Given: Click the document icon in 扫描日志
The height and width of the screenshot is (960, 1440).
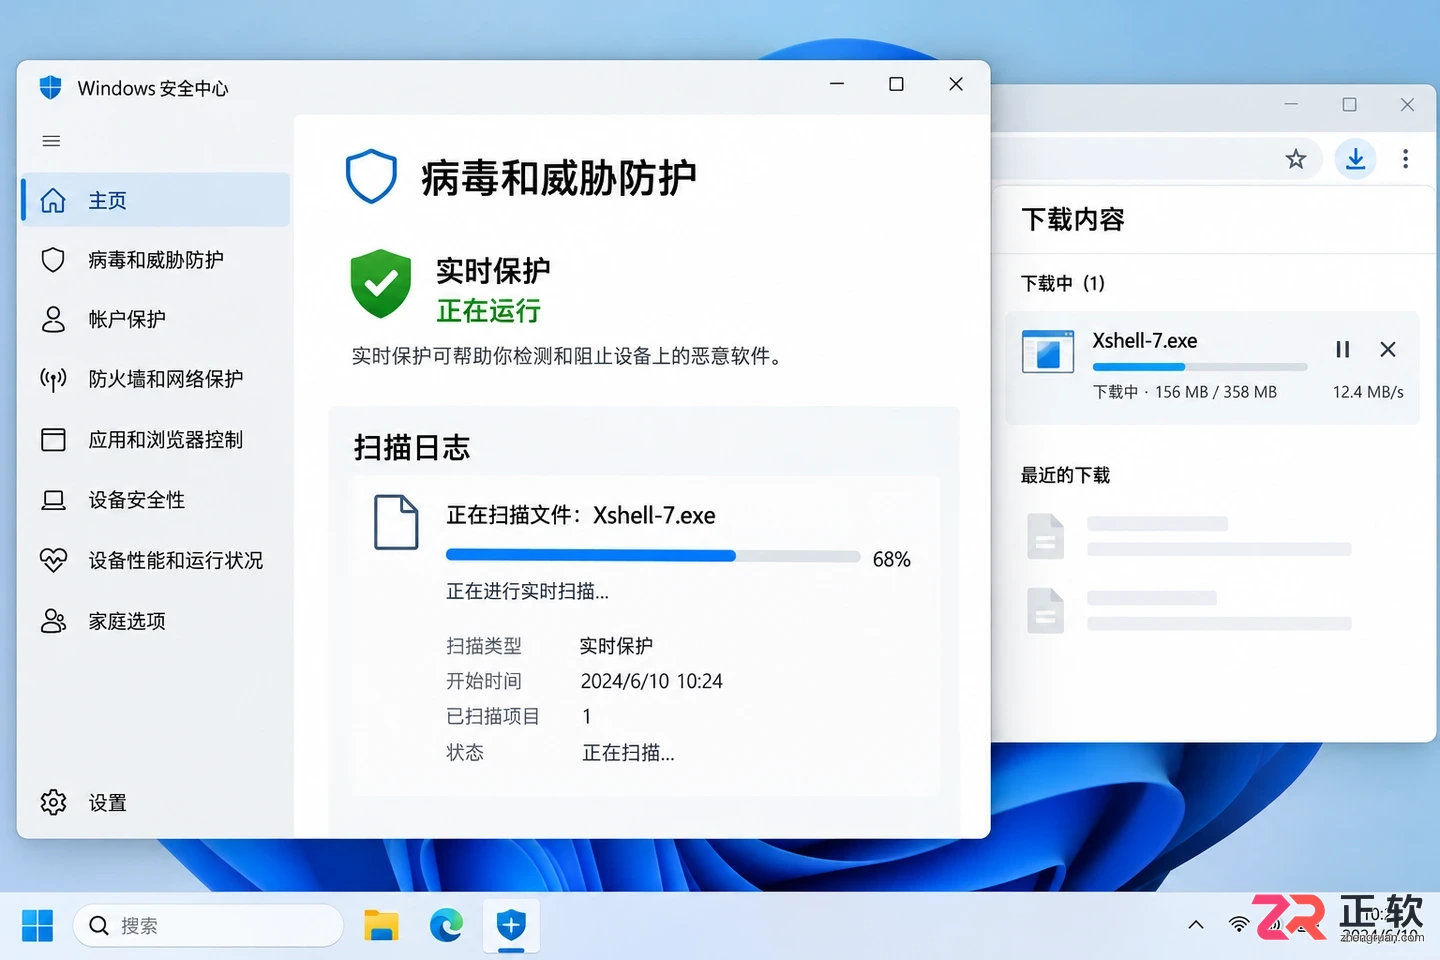Looking at the screenshot, I should (x=396, y=522).
